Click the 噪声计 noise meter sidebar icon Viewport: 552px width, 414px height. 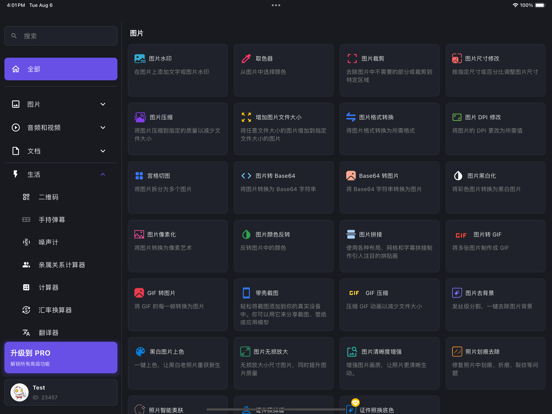coord(26,242)
